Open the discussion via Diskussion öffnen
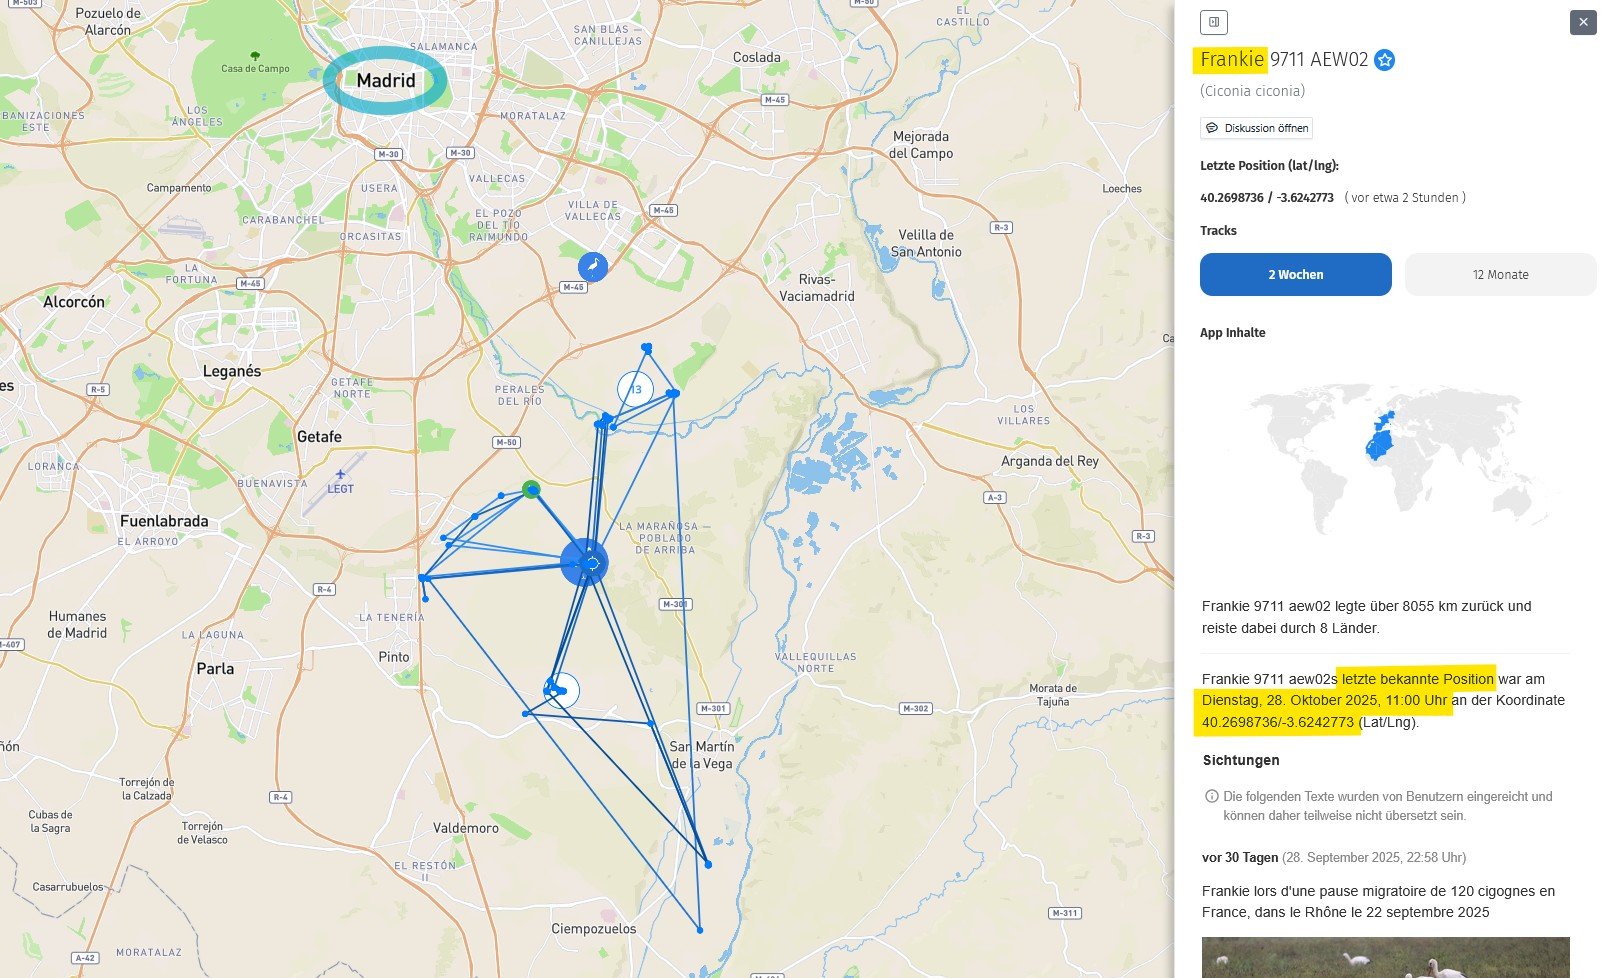This screenshot has width=1610, height=978. tap(1256, 128)
